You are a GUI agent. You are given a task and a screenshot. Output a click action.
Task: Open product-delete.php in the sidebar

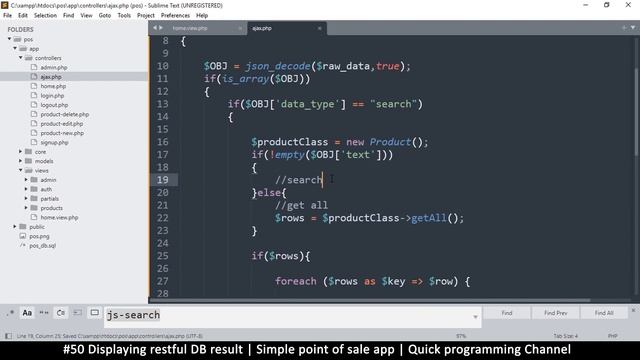coord(64,114)
